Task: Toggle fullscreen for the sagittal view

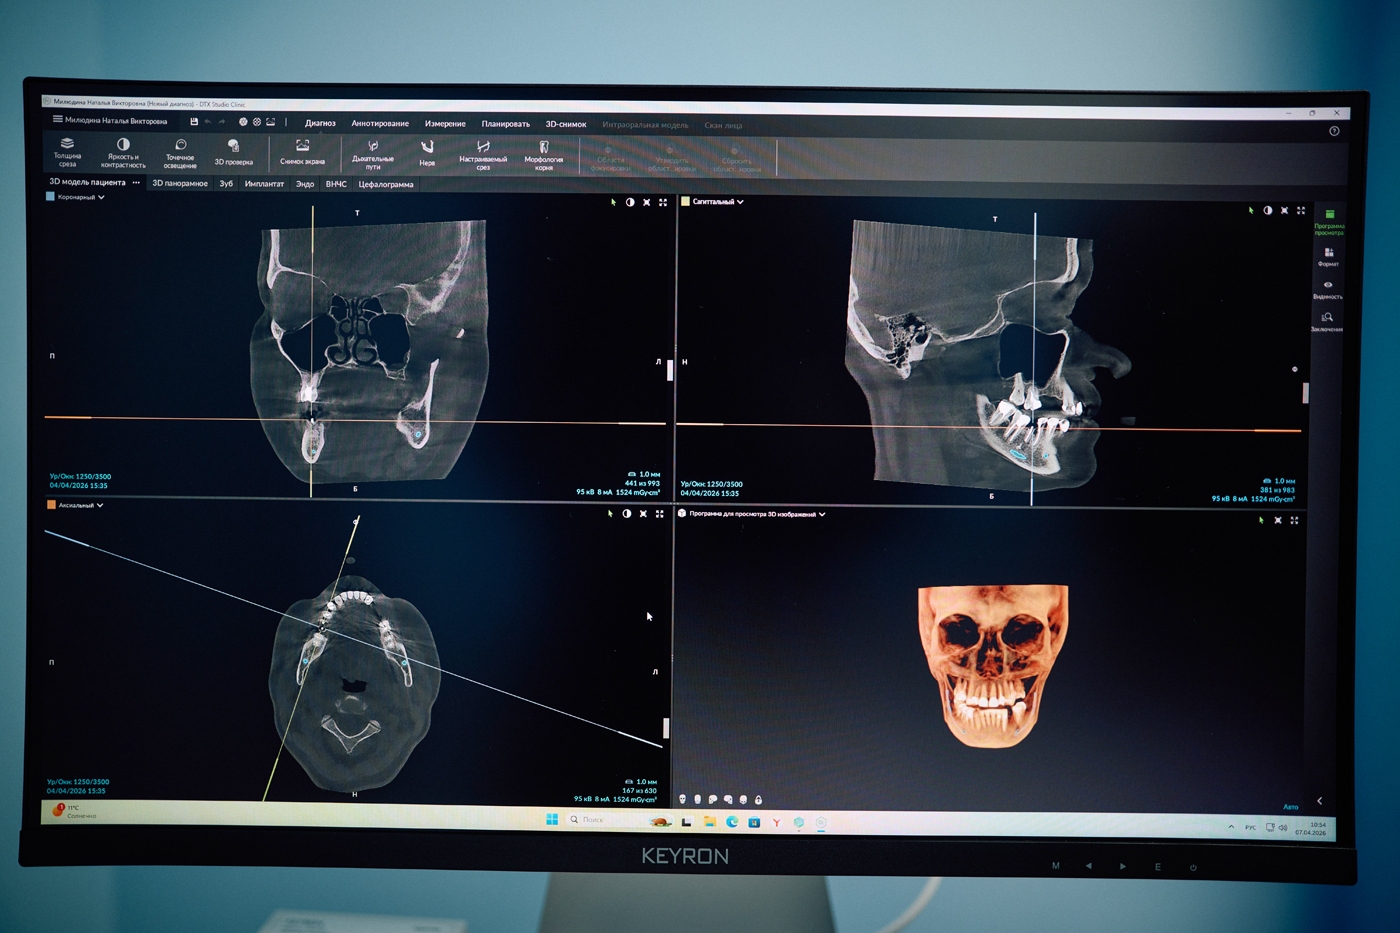Action: tap(1301, 210)
